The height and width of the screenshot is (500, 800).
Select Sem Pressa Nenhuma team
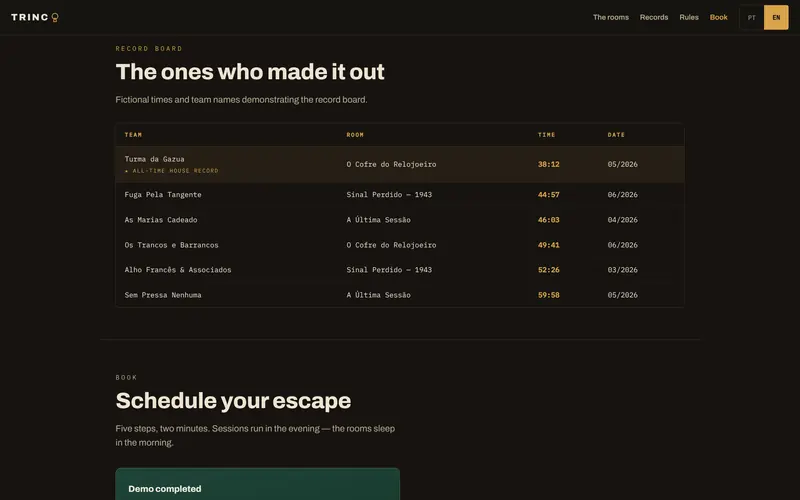click(x=163, y=295)
